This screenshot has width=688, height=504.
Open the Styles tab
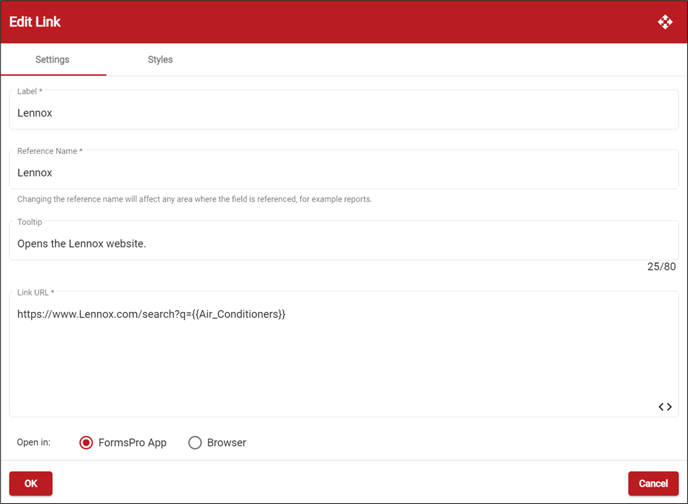[x=160, y=60]
